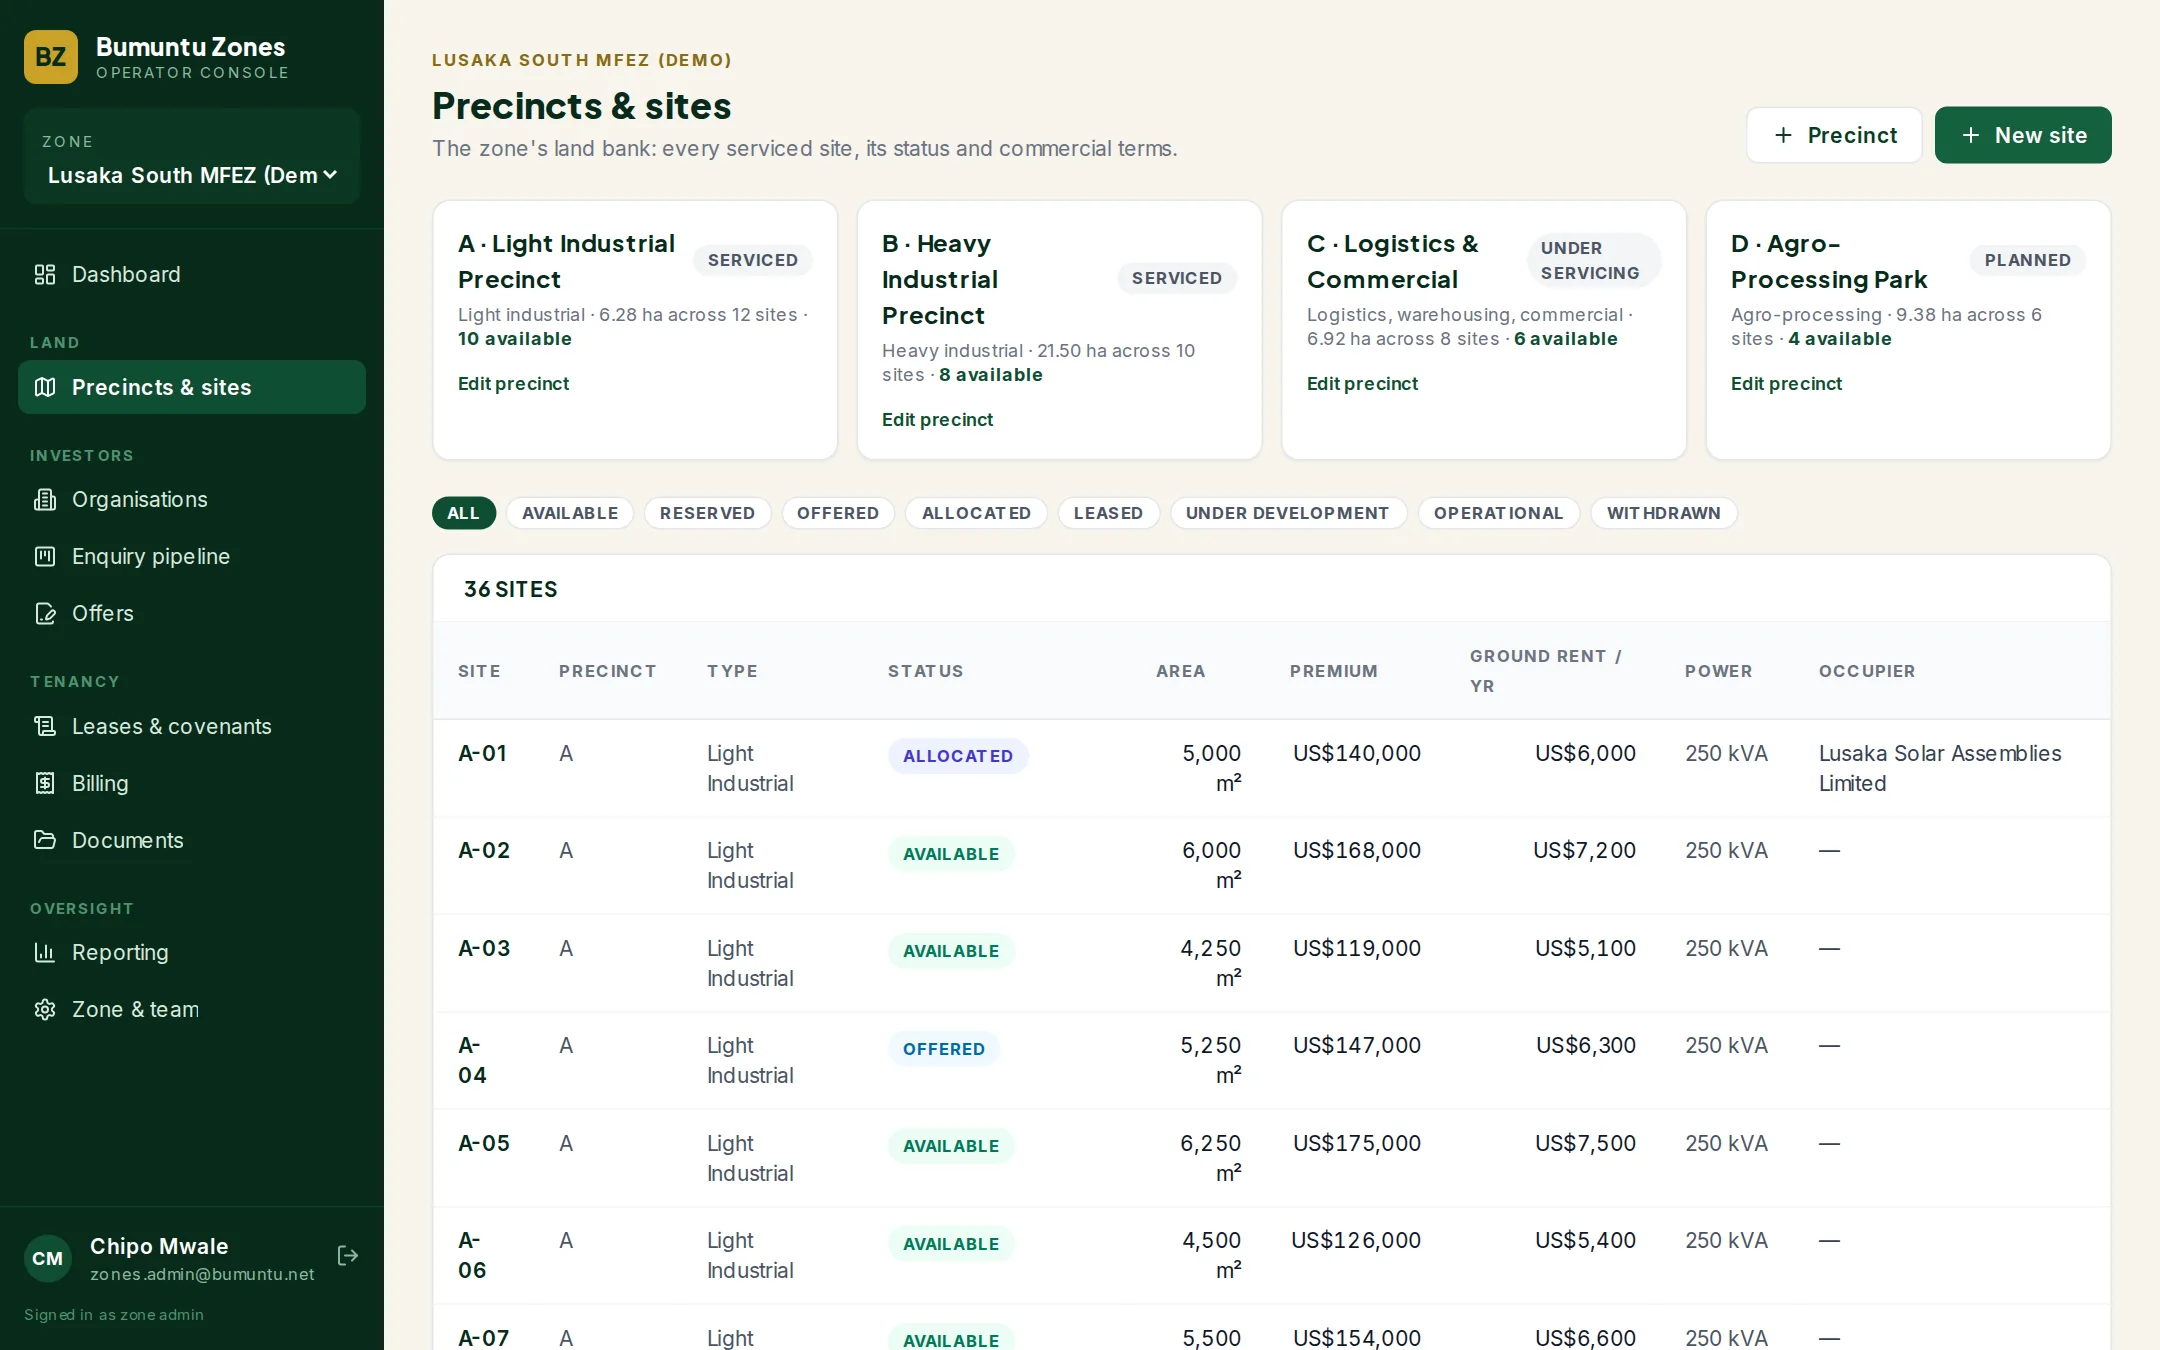Click the UNDER SERVICING badge
This screenshot has width=2160, height=1350.
[x=1594, y=260]
